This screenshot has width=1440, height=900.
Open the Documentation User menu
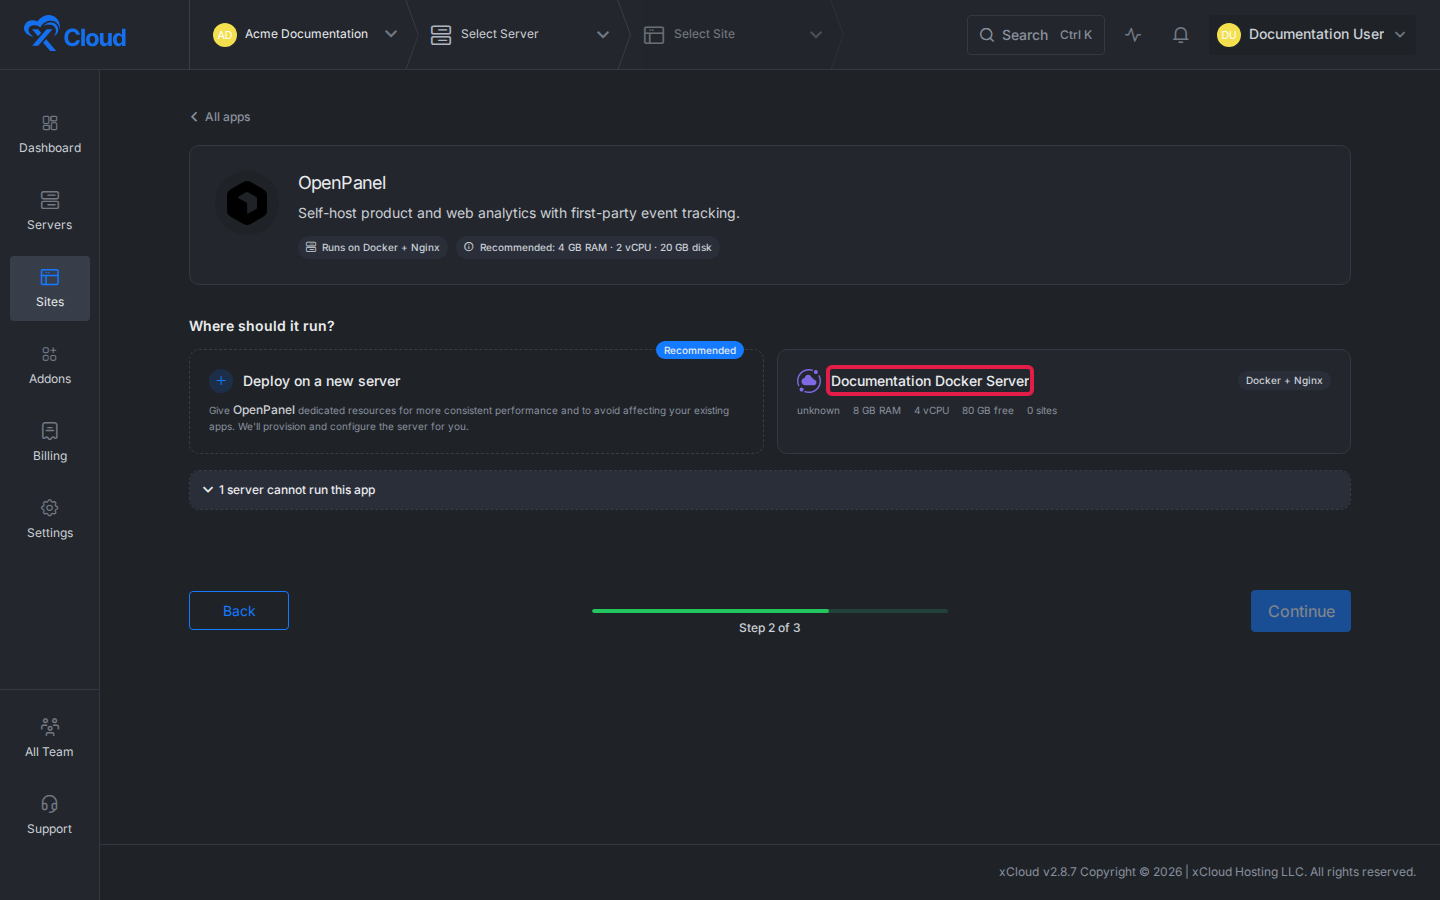click(1312, 35)
